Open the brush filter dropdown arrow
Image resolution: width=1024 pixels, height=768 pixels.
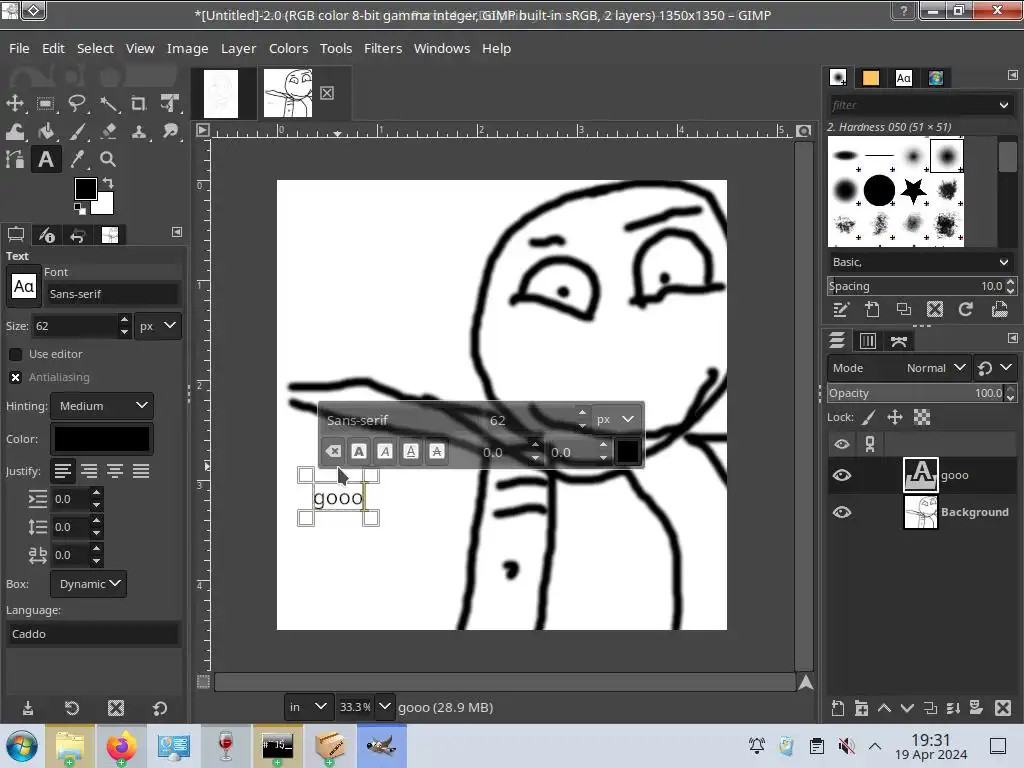[1003, 105]
